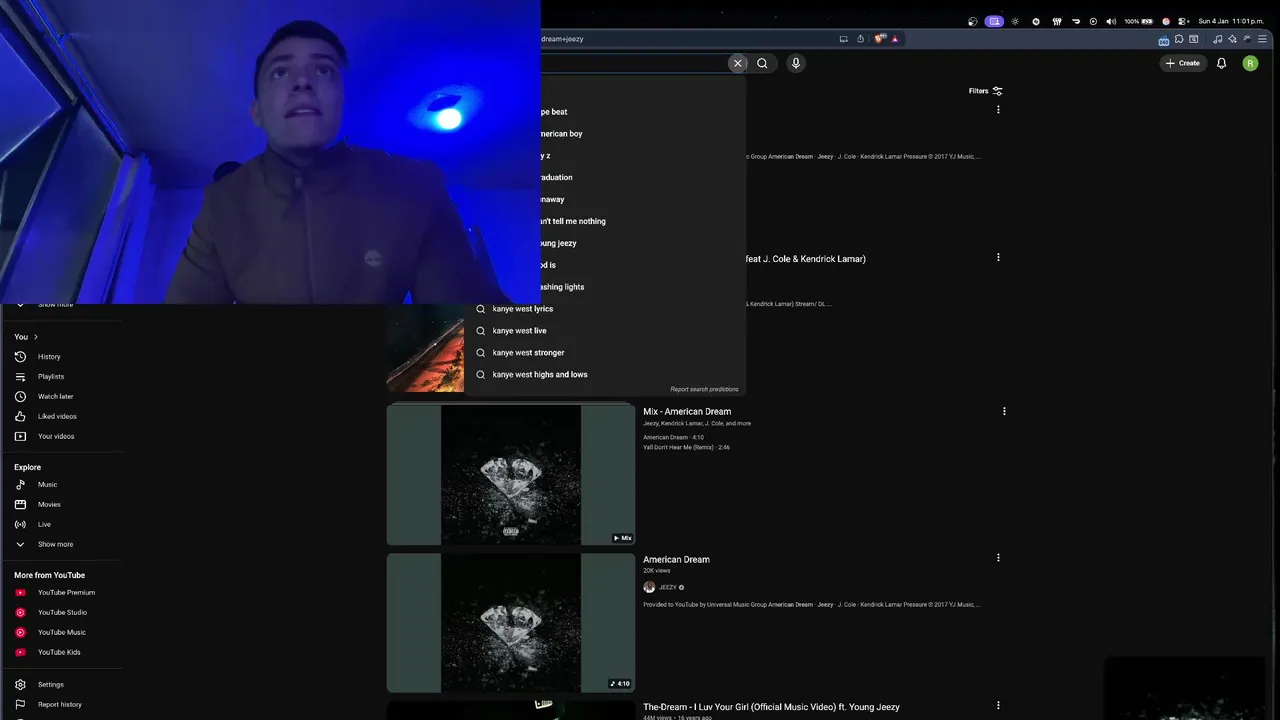Screen dimensions: 1280x720
Task: Click Report search predictions
Action: [x=704, y=389]
